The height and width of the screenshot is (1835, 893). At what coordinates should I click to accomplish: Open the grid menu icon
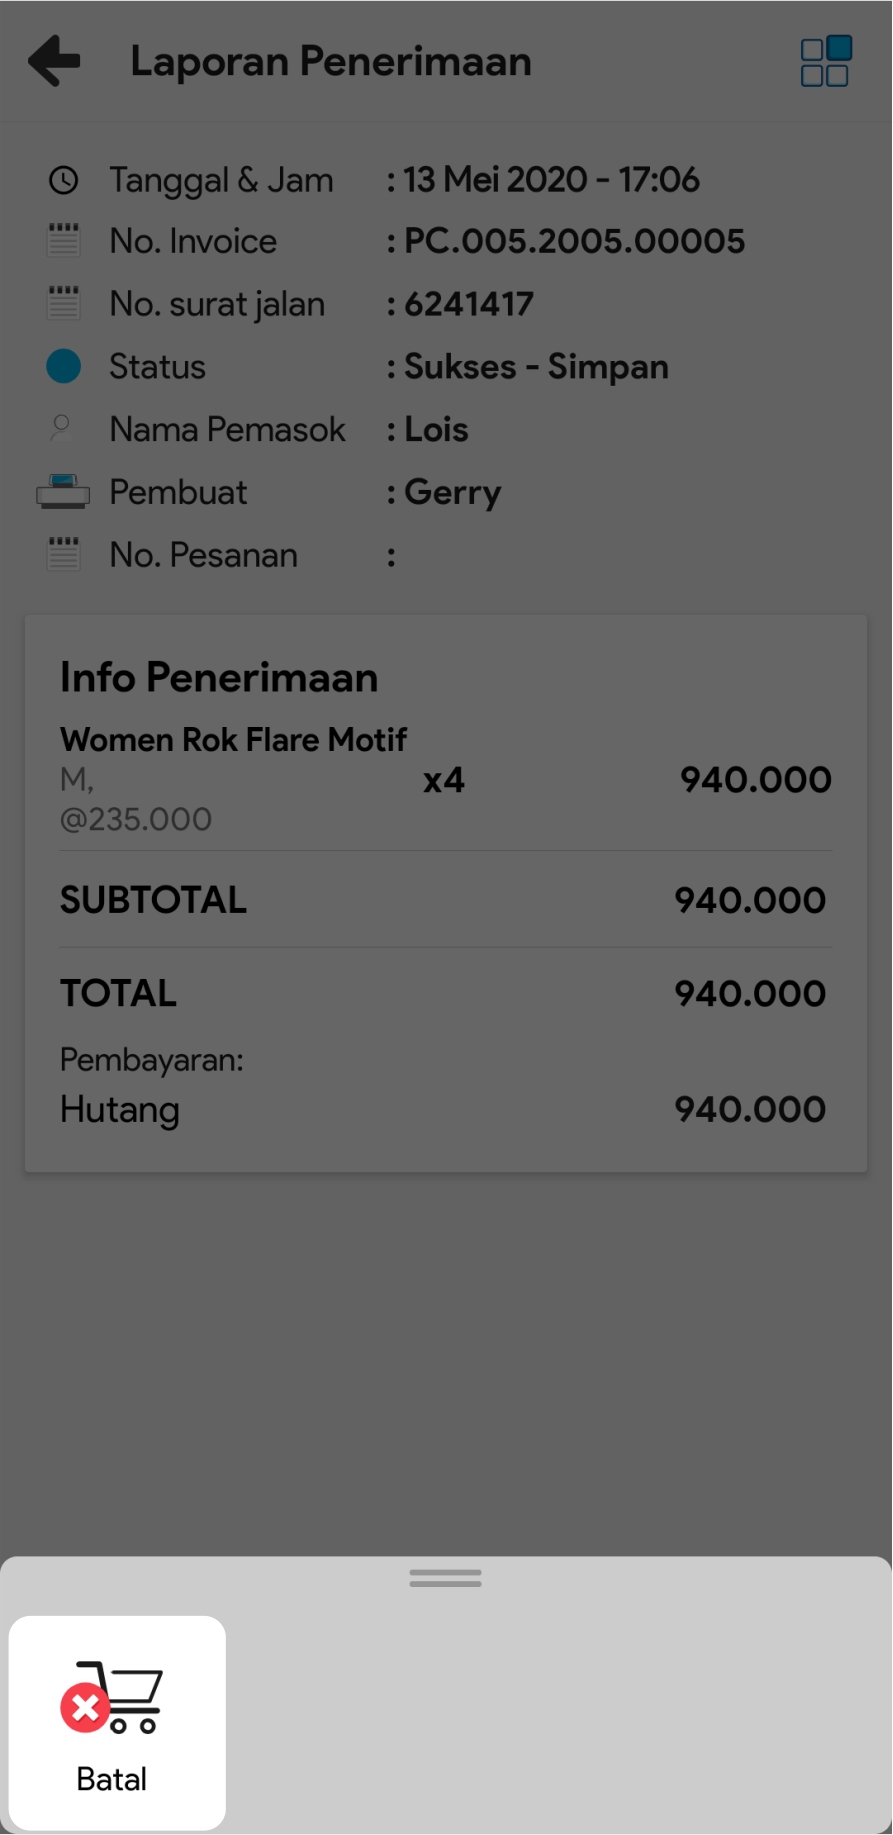point(825,62)
